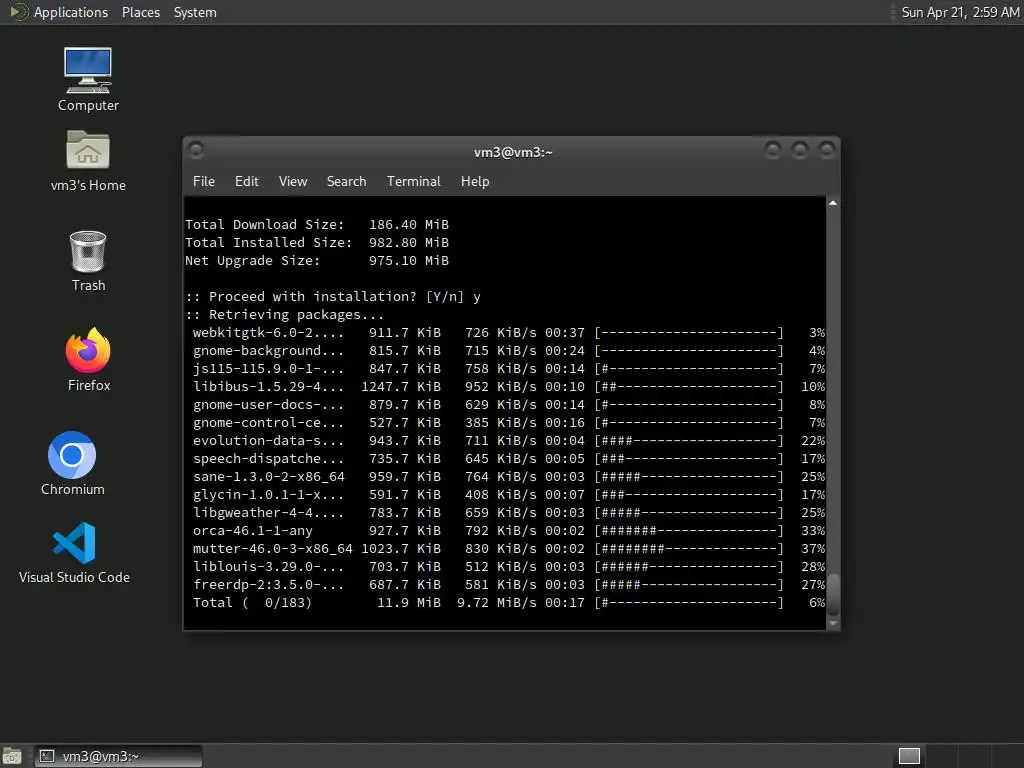
Task: Click the 'Total Installed Size:' line
Action: click(317, 242)
